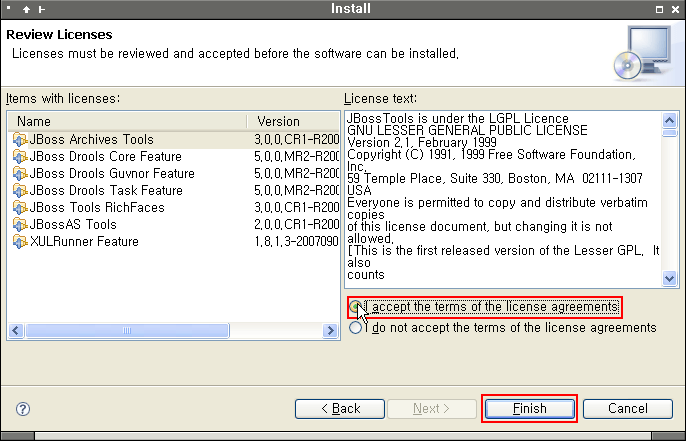Select the JBoss Drools Core Feature row
Screen dimensions: 686x441
point(174,157)
